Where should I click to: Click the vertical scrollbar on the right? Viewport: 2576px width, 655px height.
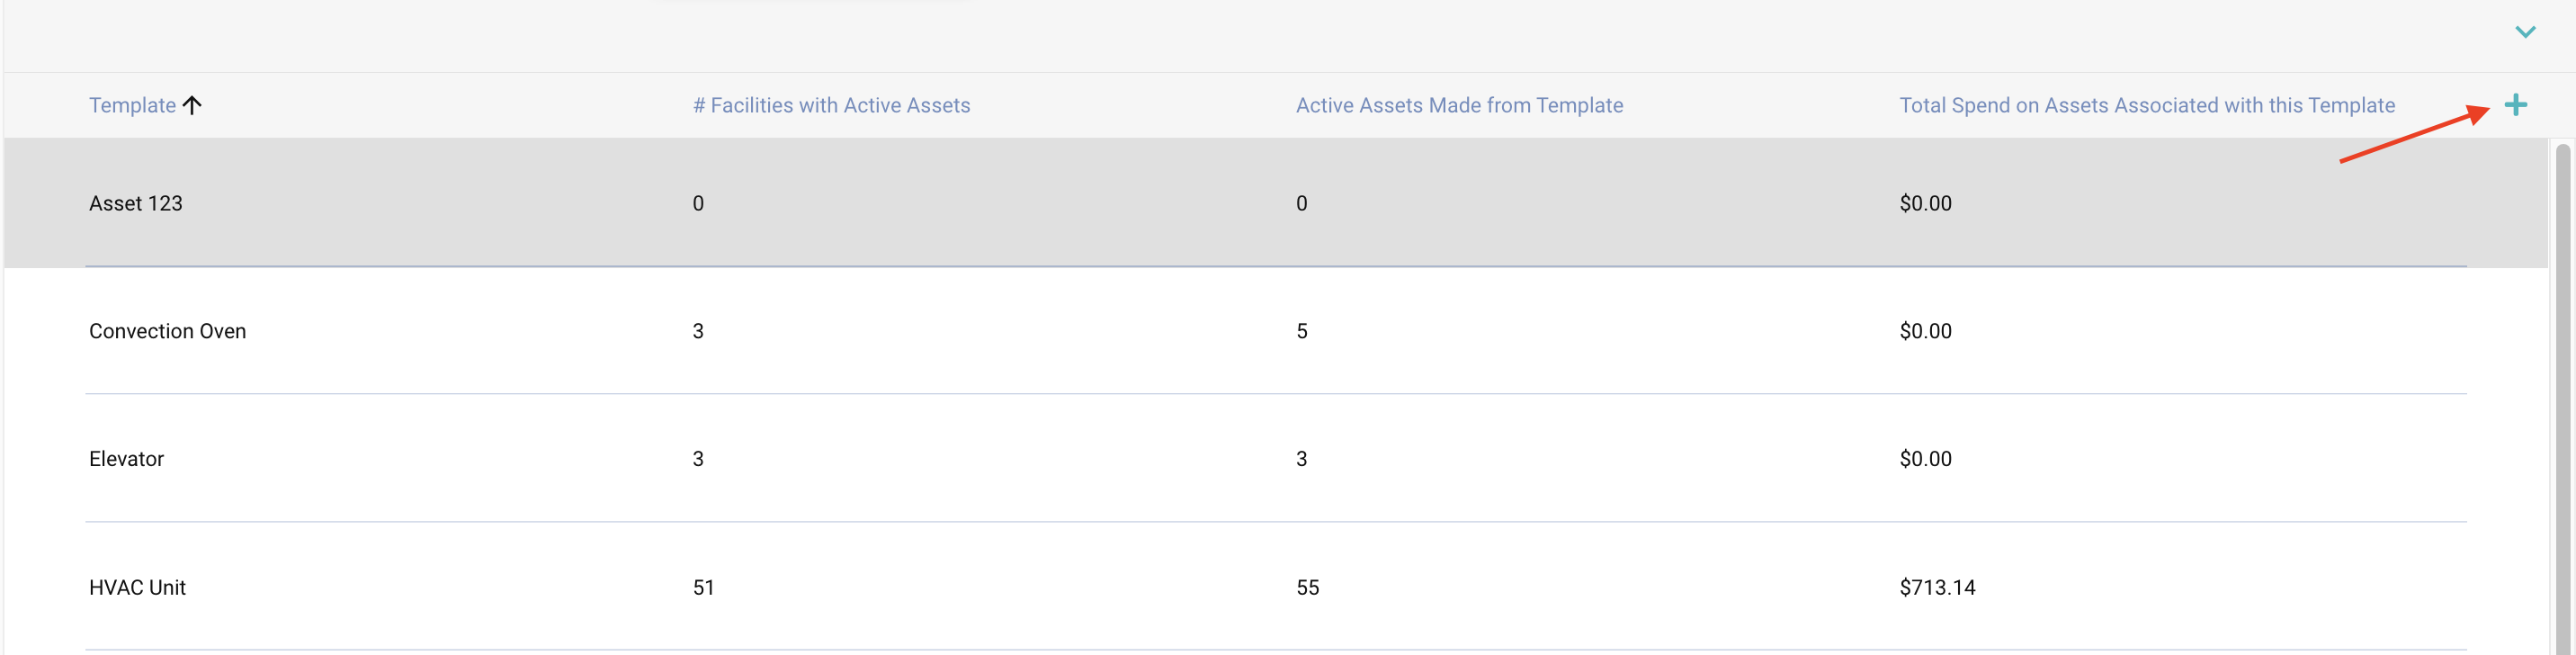click(2562, 400)
